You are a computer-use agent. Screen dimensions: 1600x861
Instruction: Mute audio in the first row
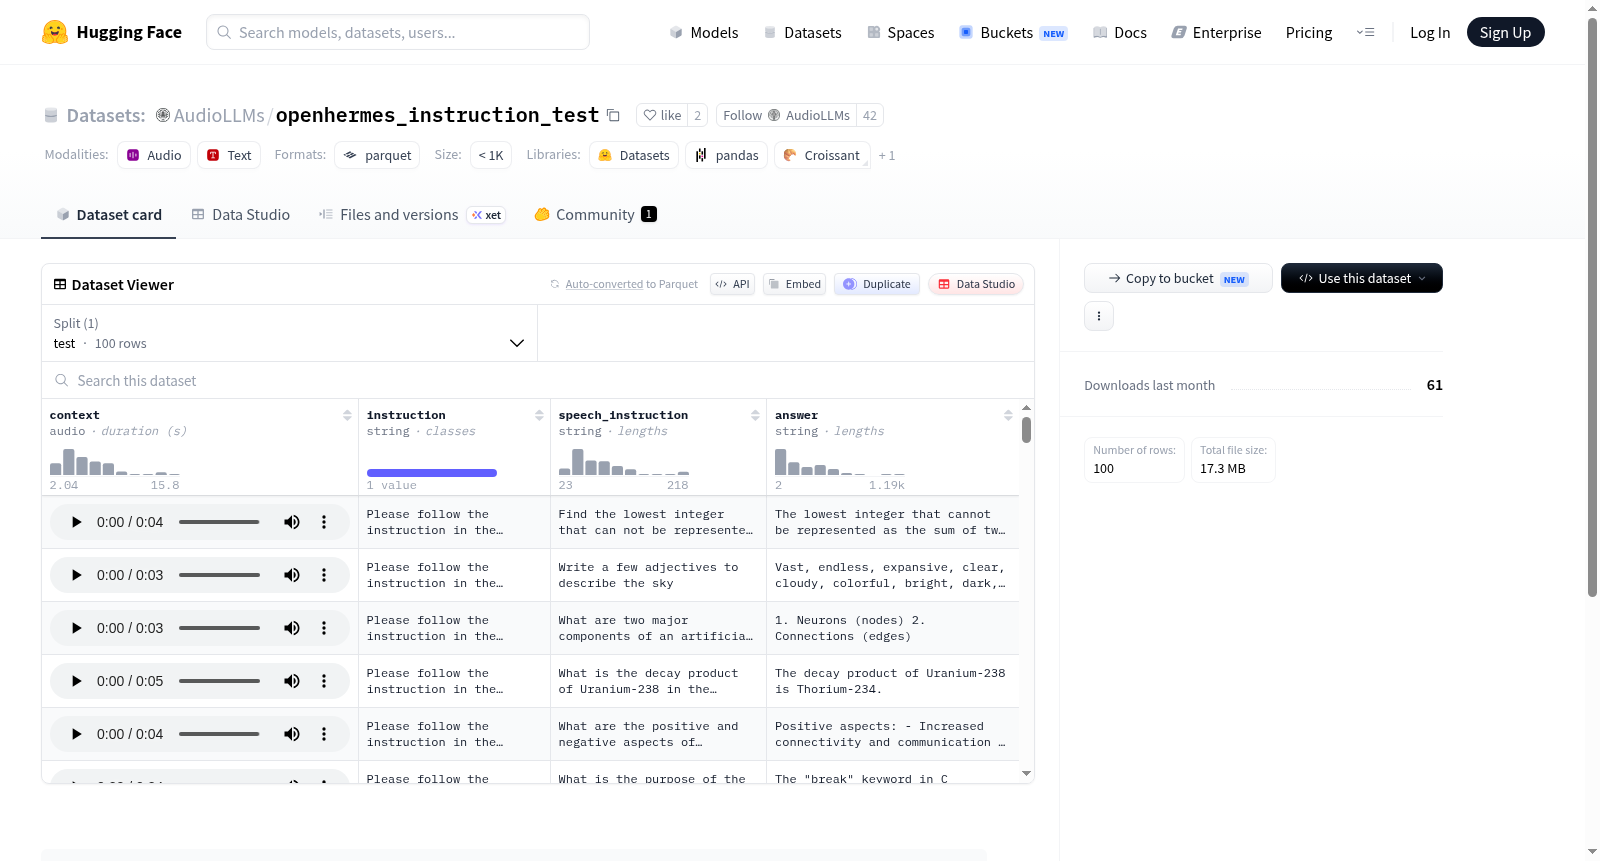pyautogui.click(x=292, y=522)
